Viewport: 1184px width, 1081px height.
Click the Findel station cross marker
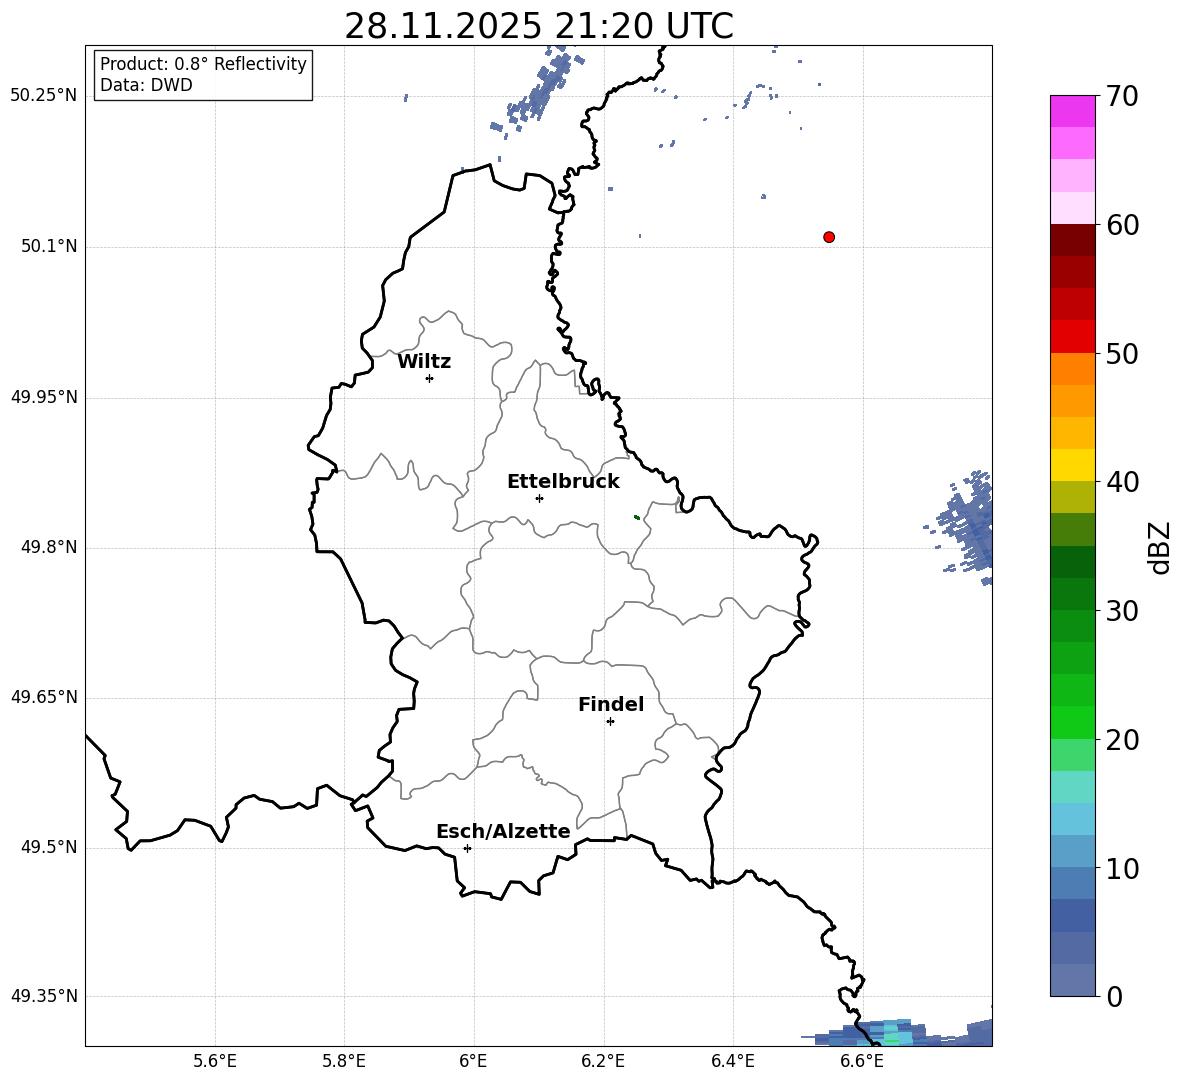click(610, 722)
